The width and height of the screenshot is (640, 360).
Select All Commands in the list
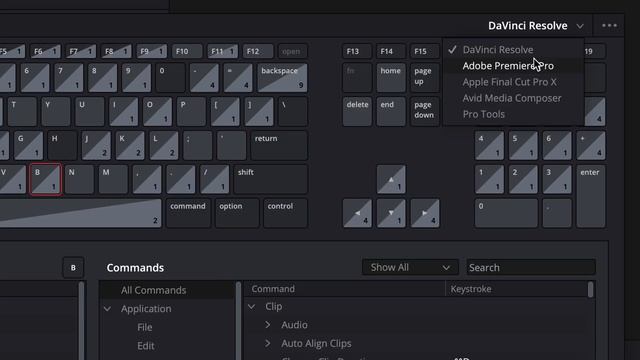click(167, 290)
